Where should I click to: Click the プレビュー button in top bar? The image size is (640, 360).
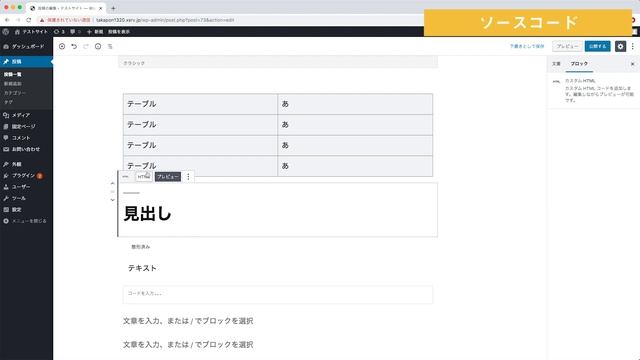567,46
